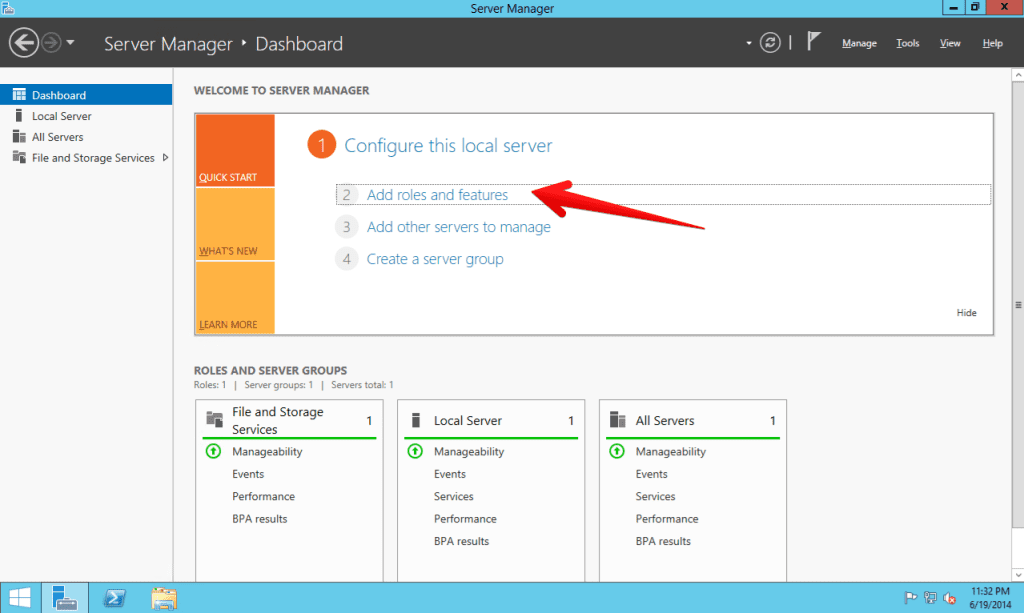Open Events in Local Server tile
Screen dimensions: 1024x613
450,474
